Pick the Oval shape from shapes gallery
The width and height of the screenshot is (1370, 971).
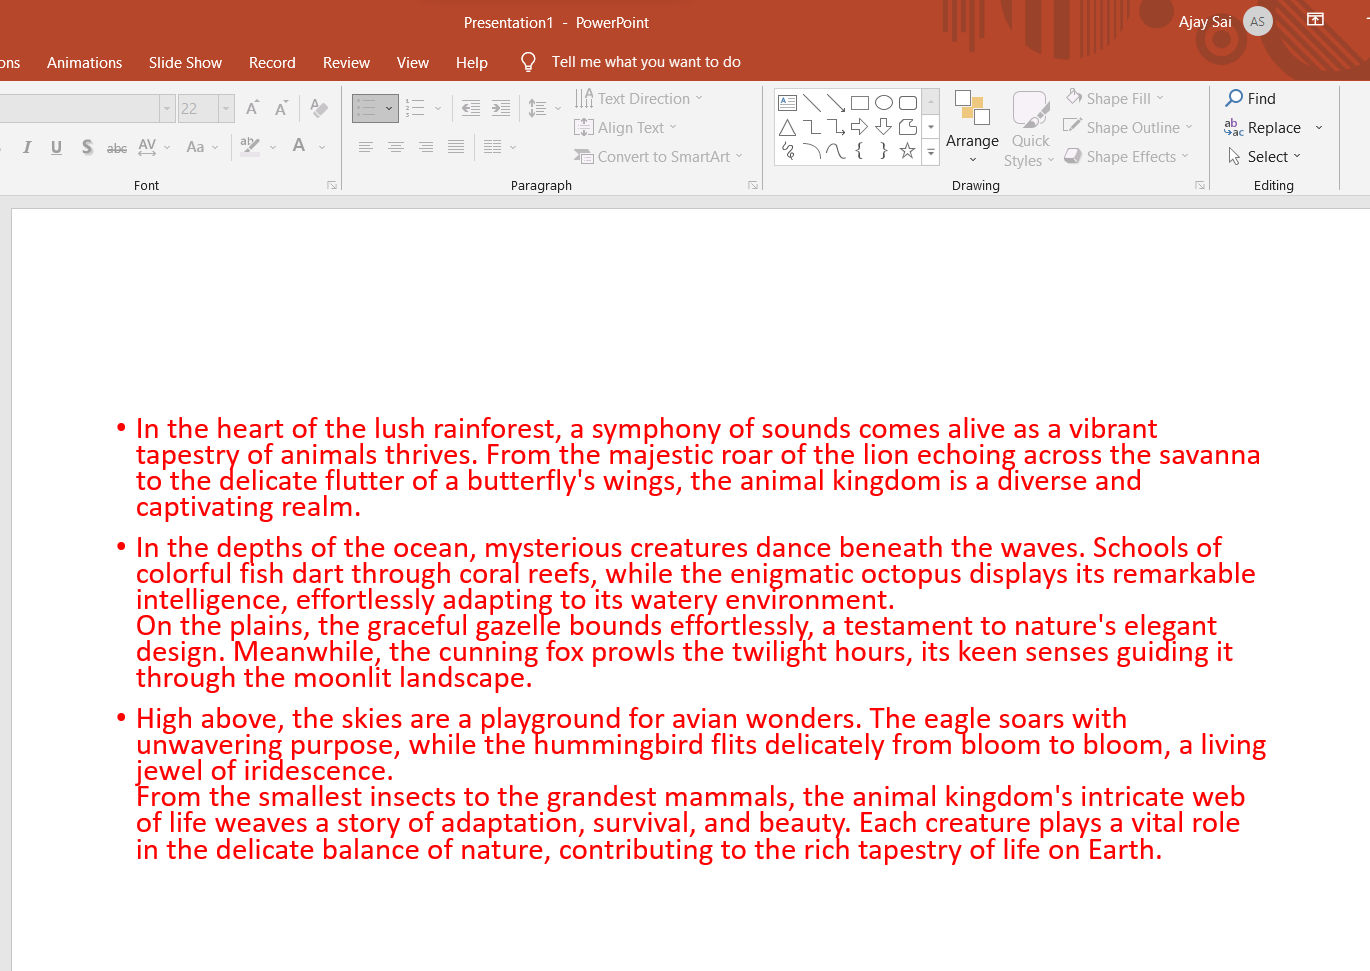884,103
